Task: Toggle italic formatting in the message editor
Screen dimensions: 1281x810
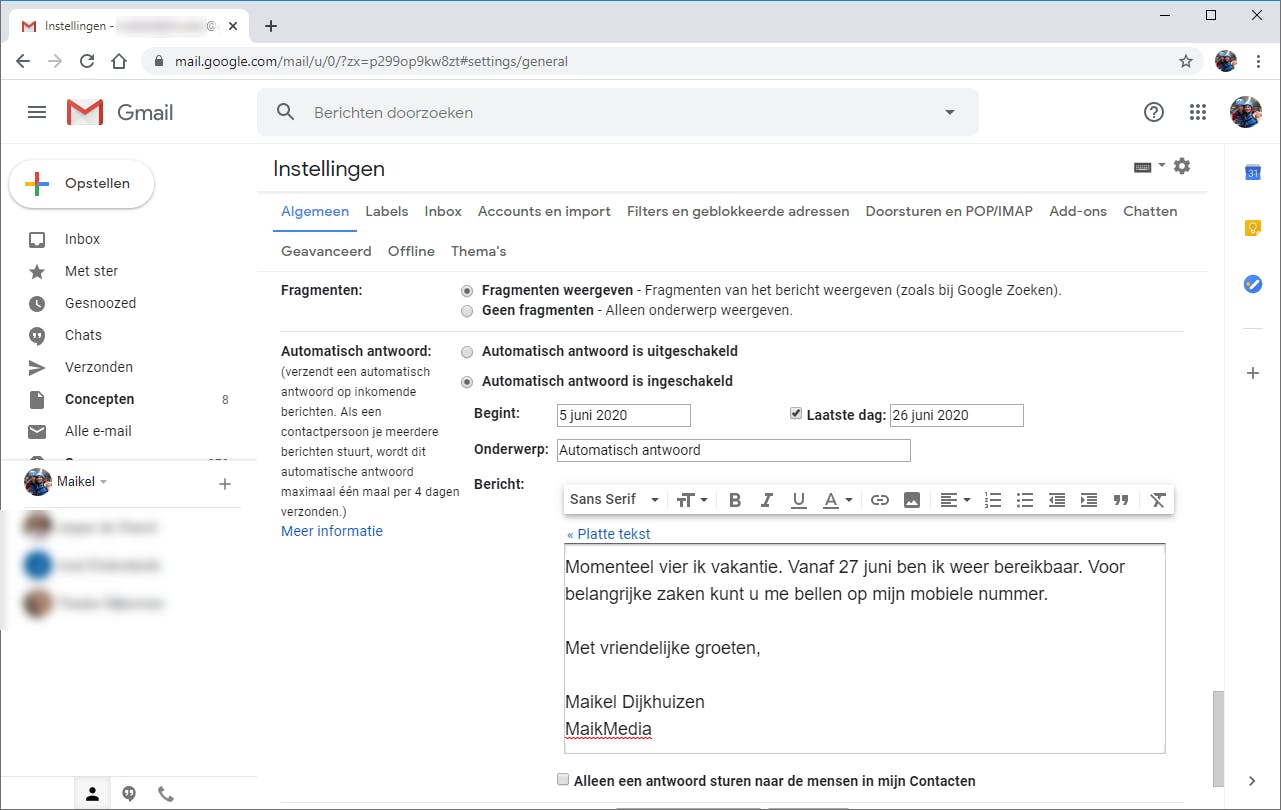Action: (x=767, y=500)
